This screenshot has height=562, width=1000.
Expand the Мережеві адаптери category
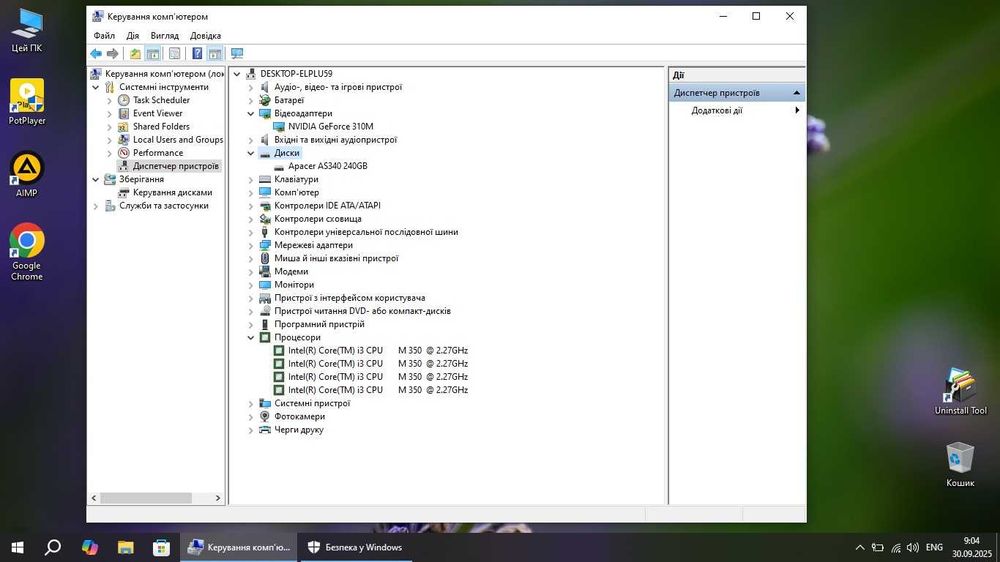251,246
